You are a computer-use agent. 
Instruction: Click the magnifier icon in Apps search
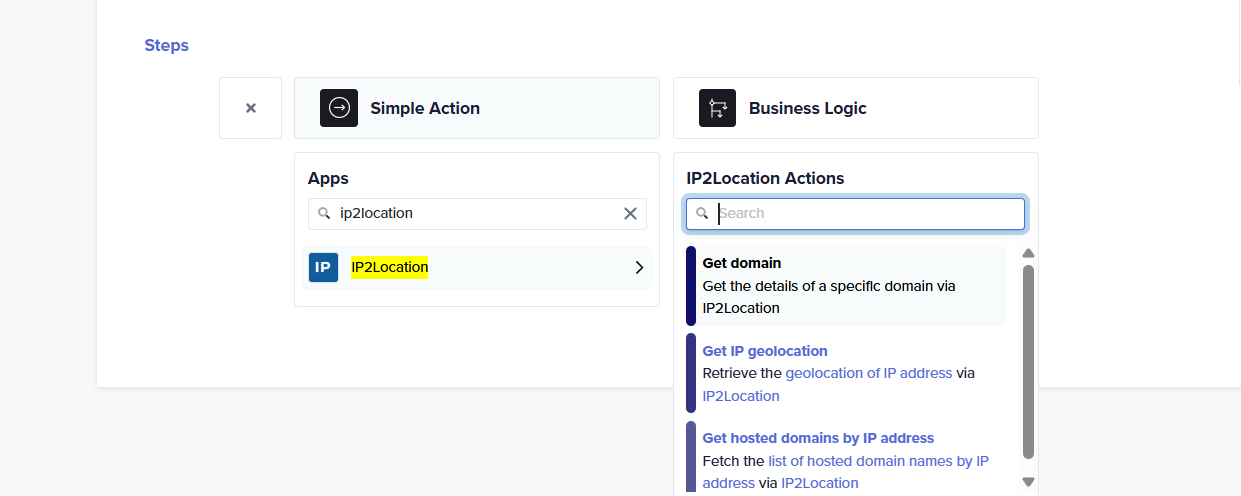pyautogui.click(x=324, y=213)
